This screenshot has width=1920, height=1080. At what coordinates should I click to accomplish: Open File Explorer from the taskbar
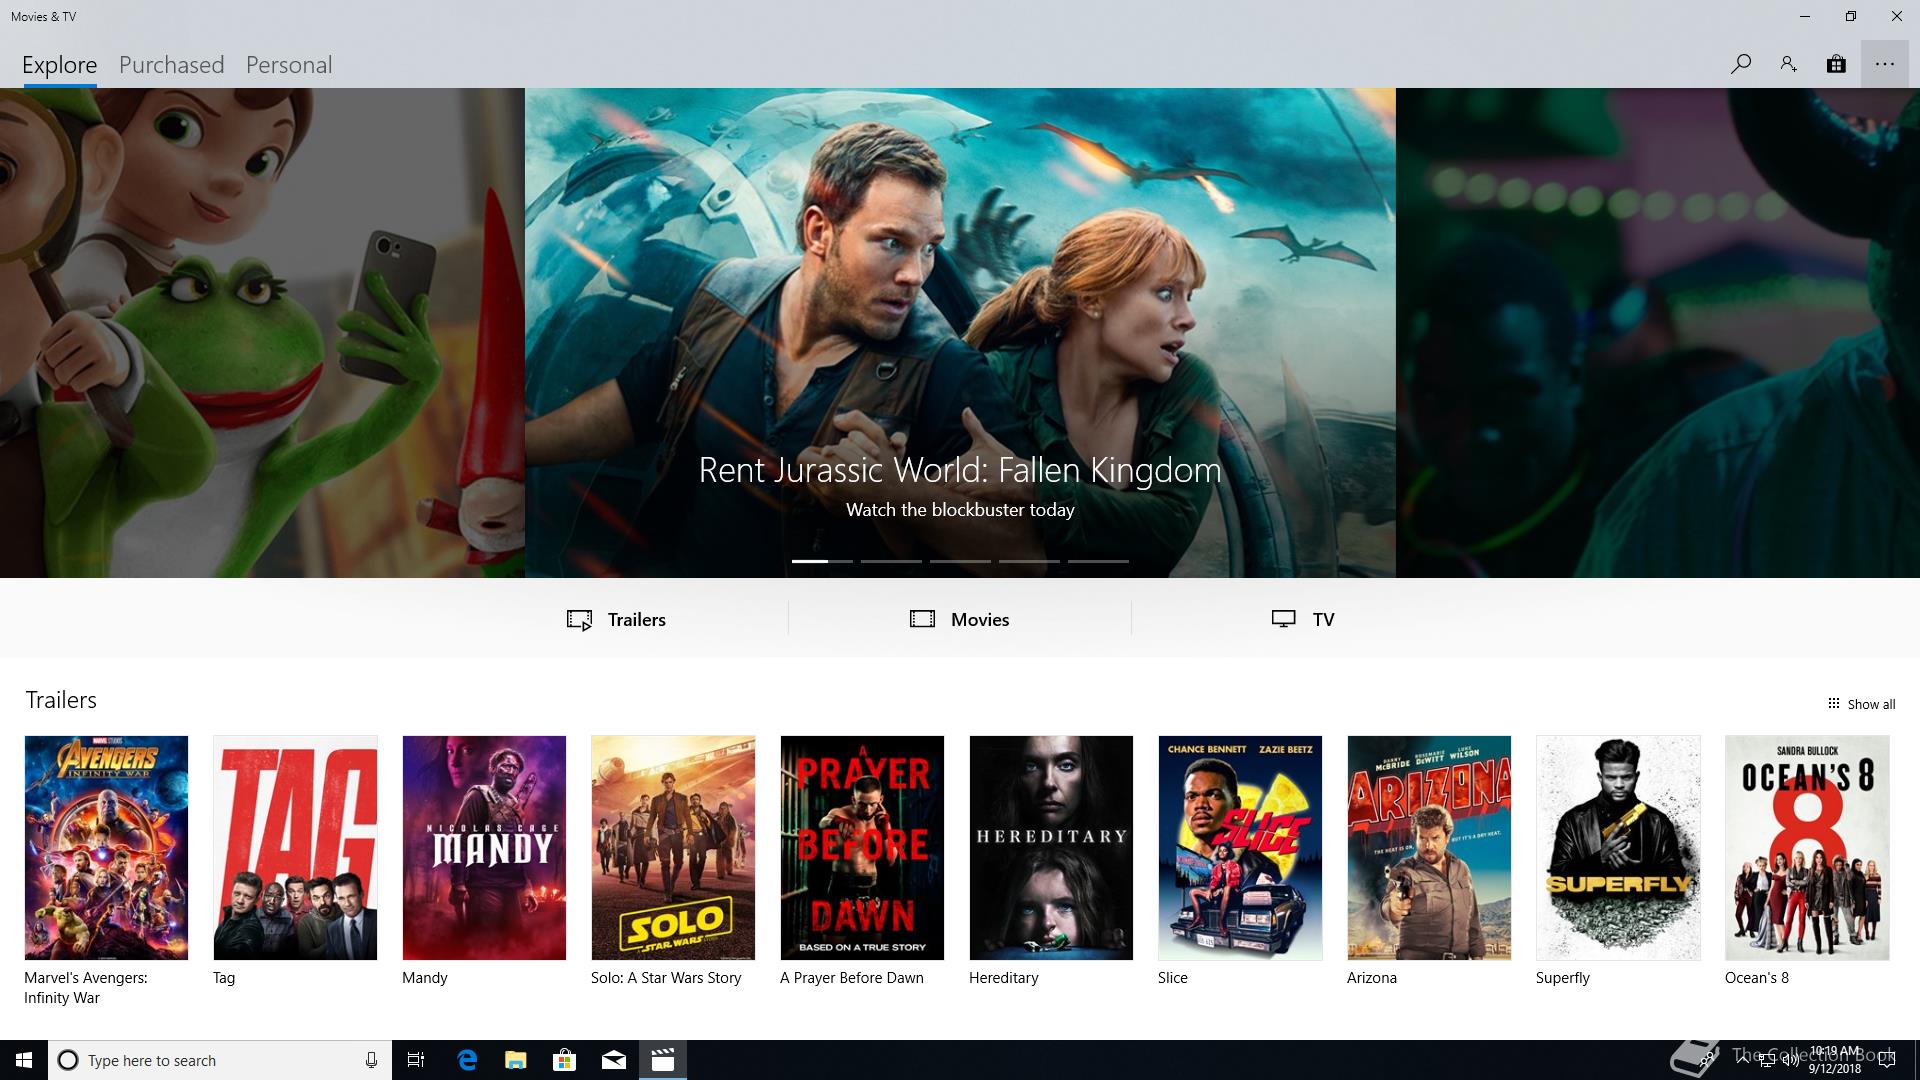[x=516, y=1060]
